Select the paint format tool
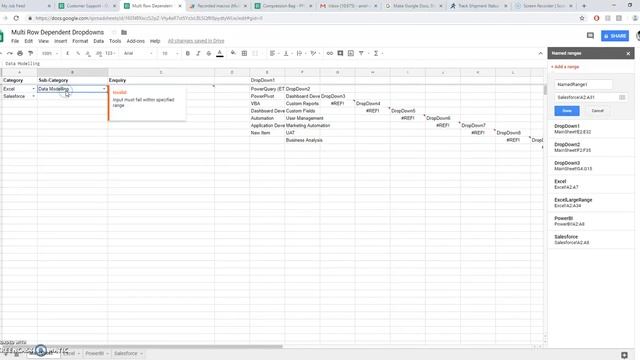Image resolution: width=640 pixels, height=360 pixels. 30,53
